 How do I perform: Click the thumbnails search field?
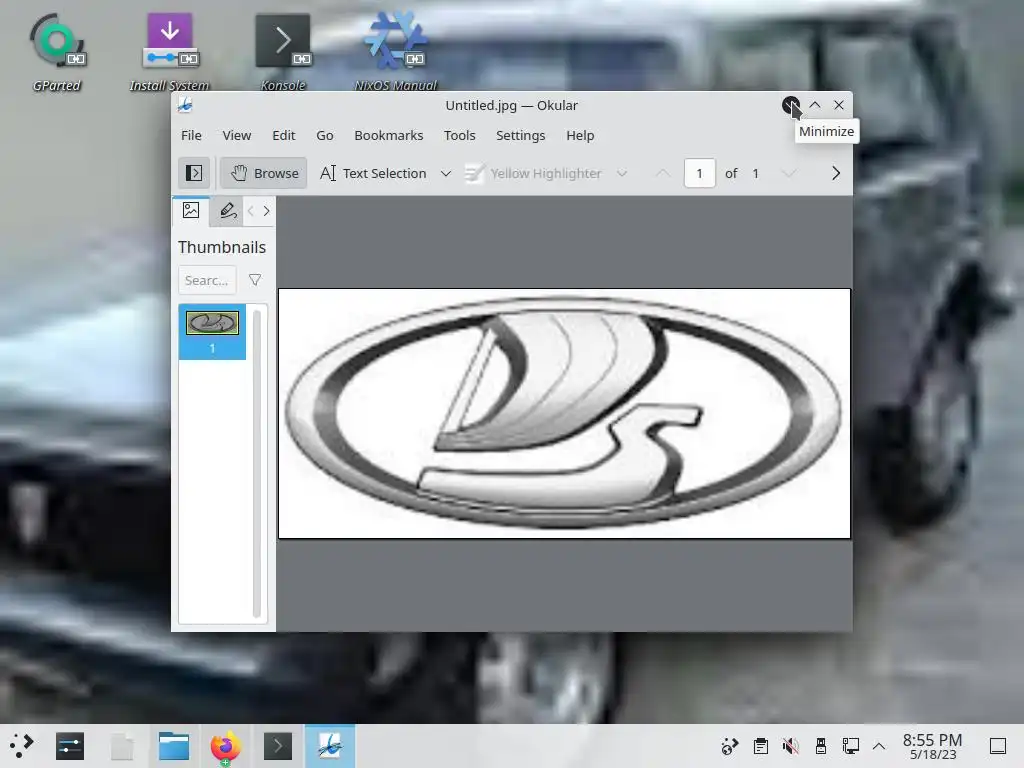[x=207, y=280]
